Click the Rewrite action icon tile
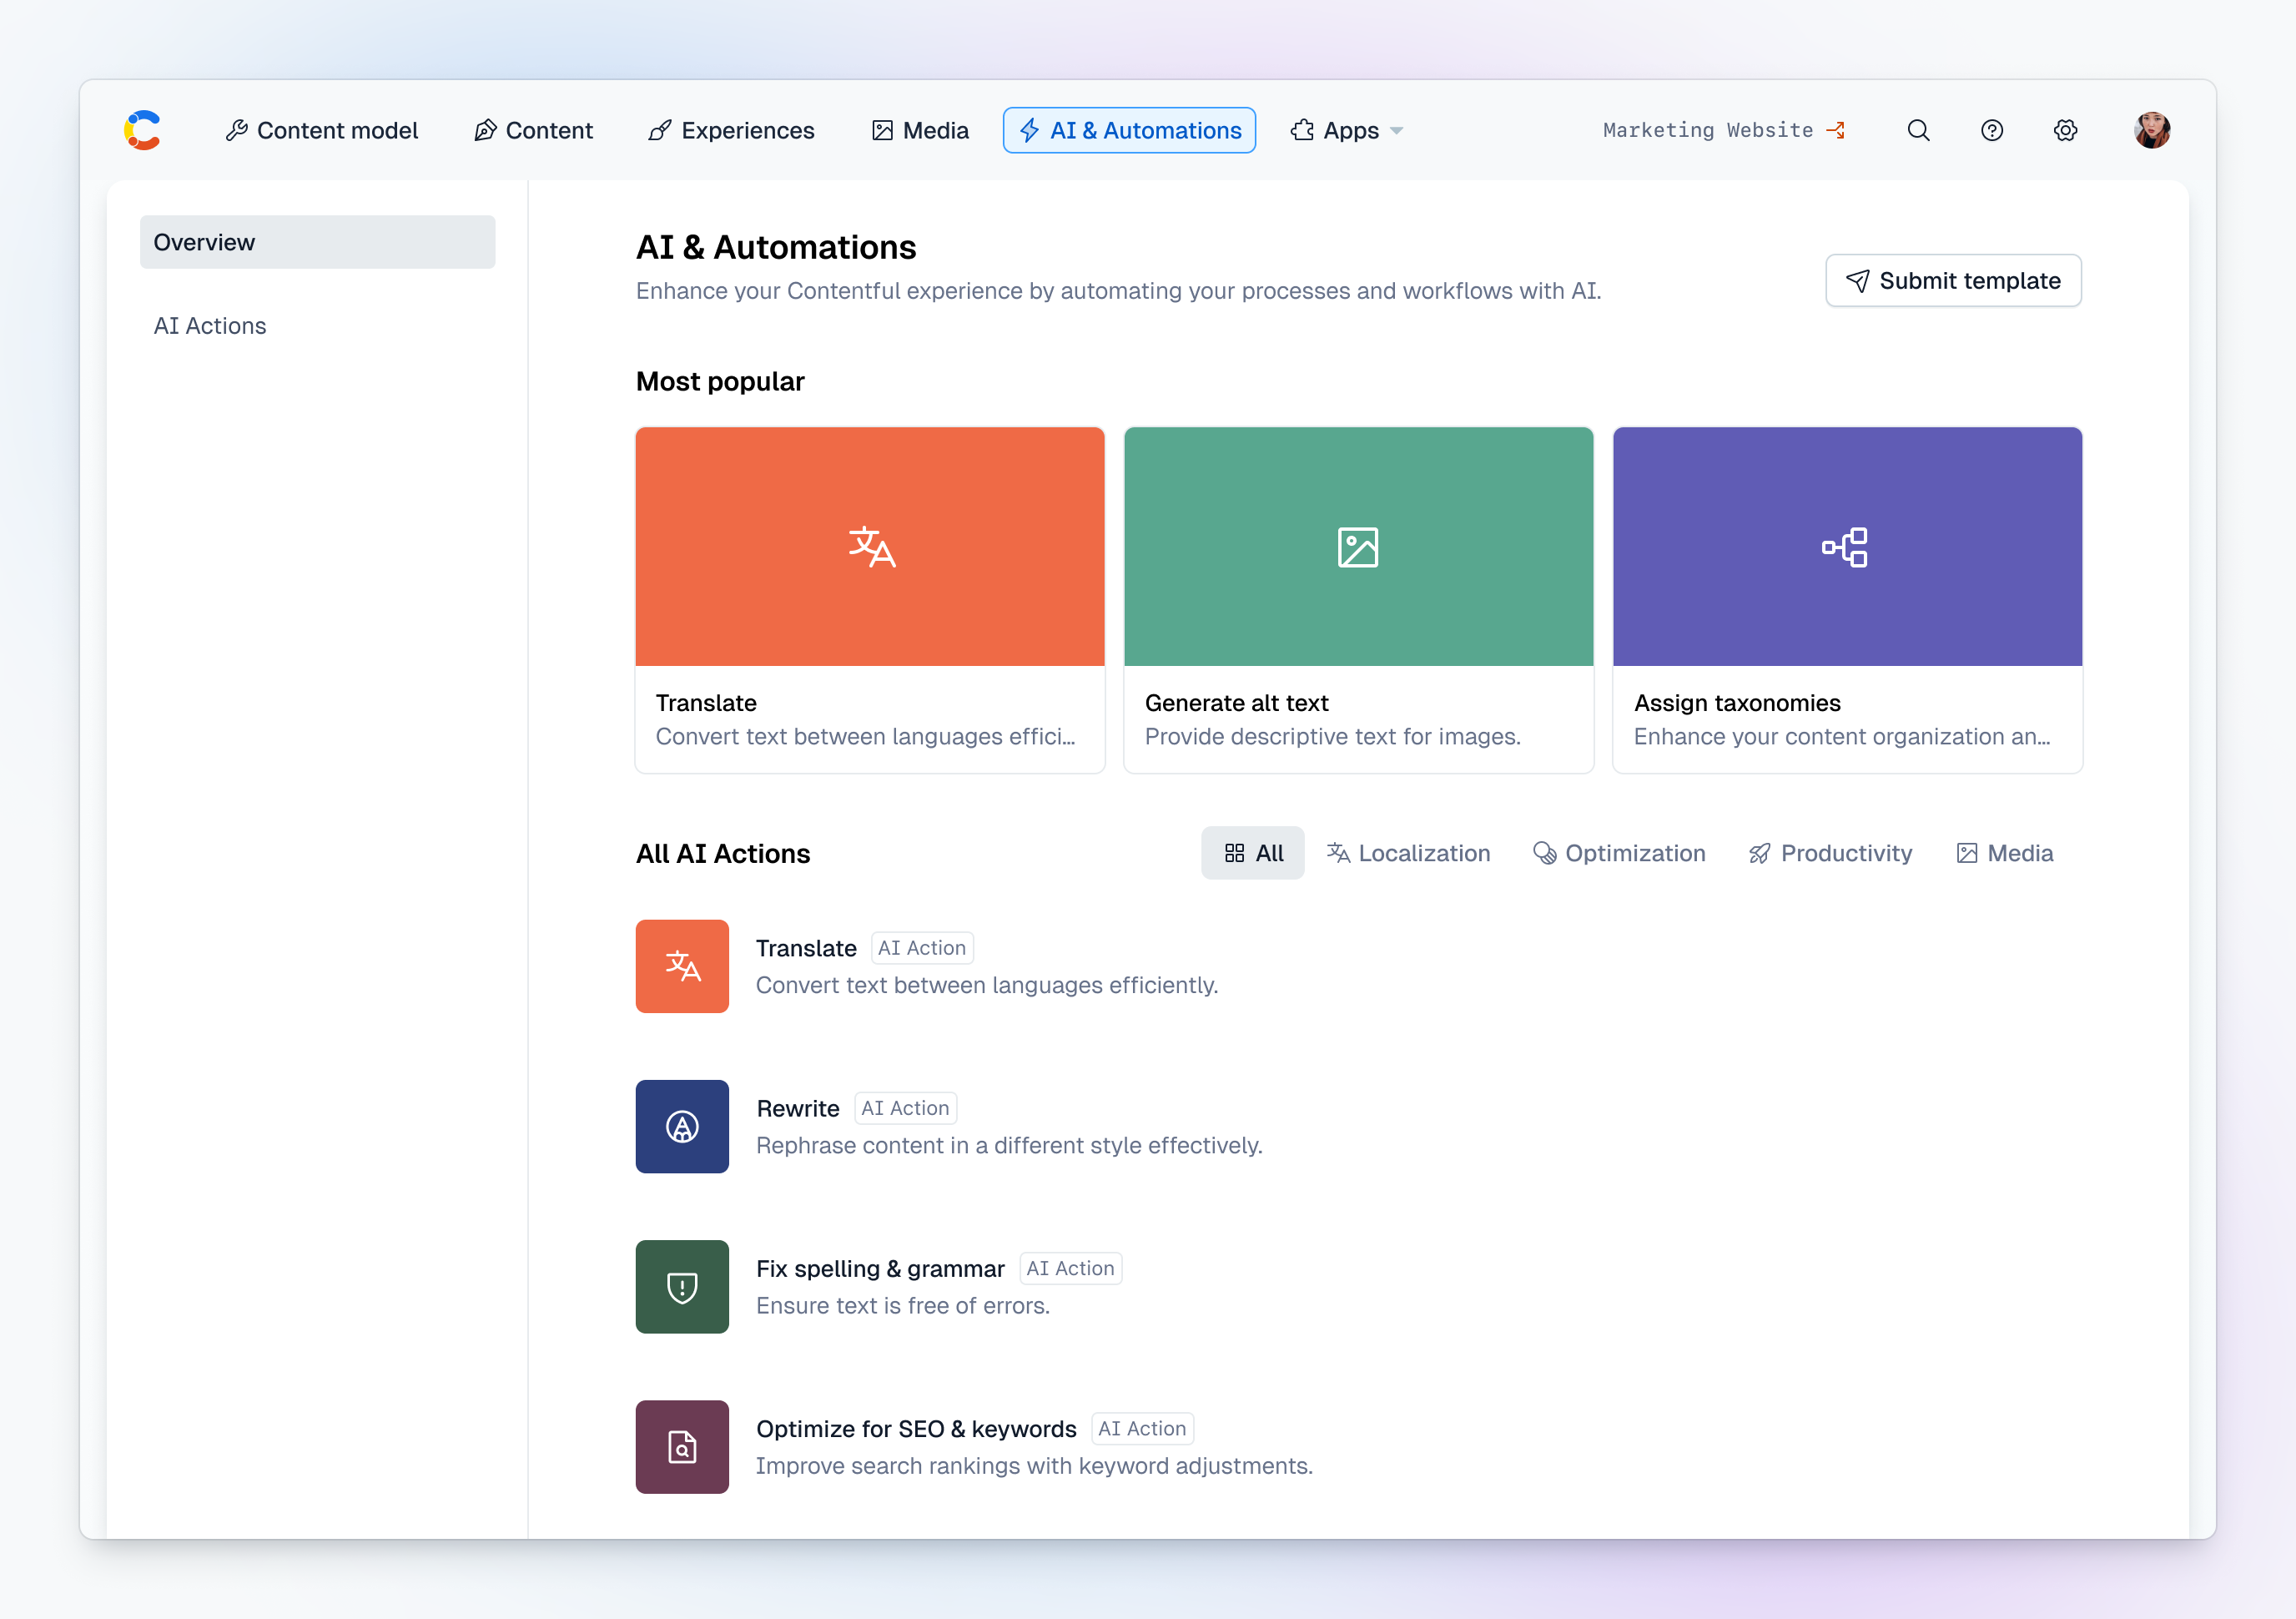The height and width of the screenshot is (1619, 2296). [682, 1126]
